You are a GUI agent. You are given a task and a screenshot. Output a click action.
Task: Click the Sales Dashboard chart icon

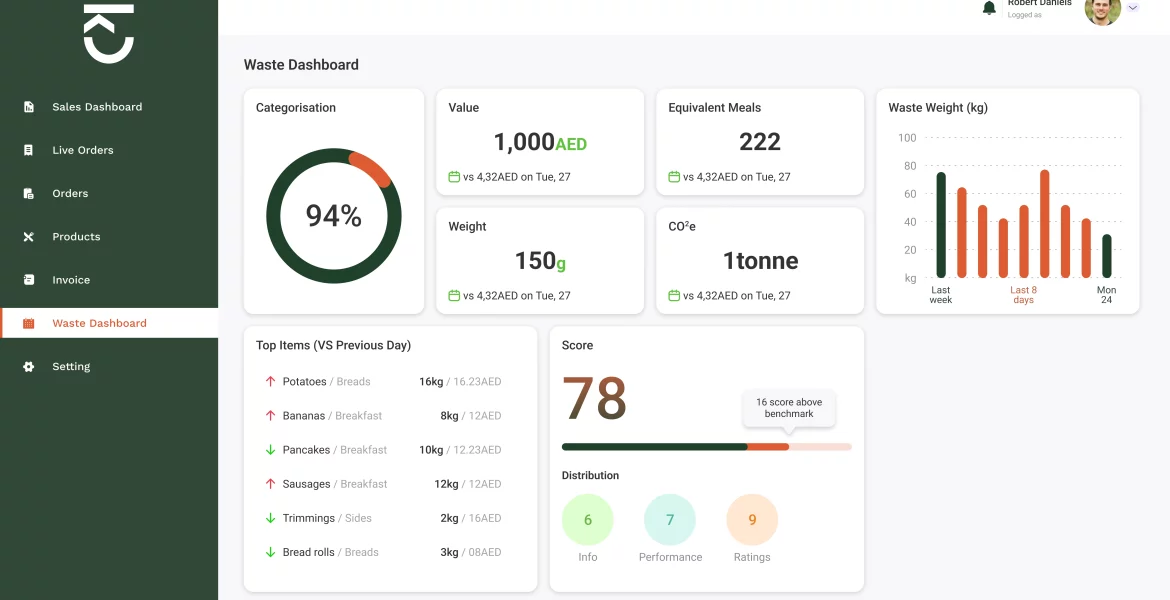coord(28,107)
